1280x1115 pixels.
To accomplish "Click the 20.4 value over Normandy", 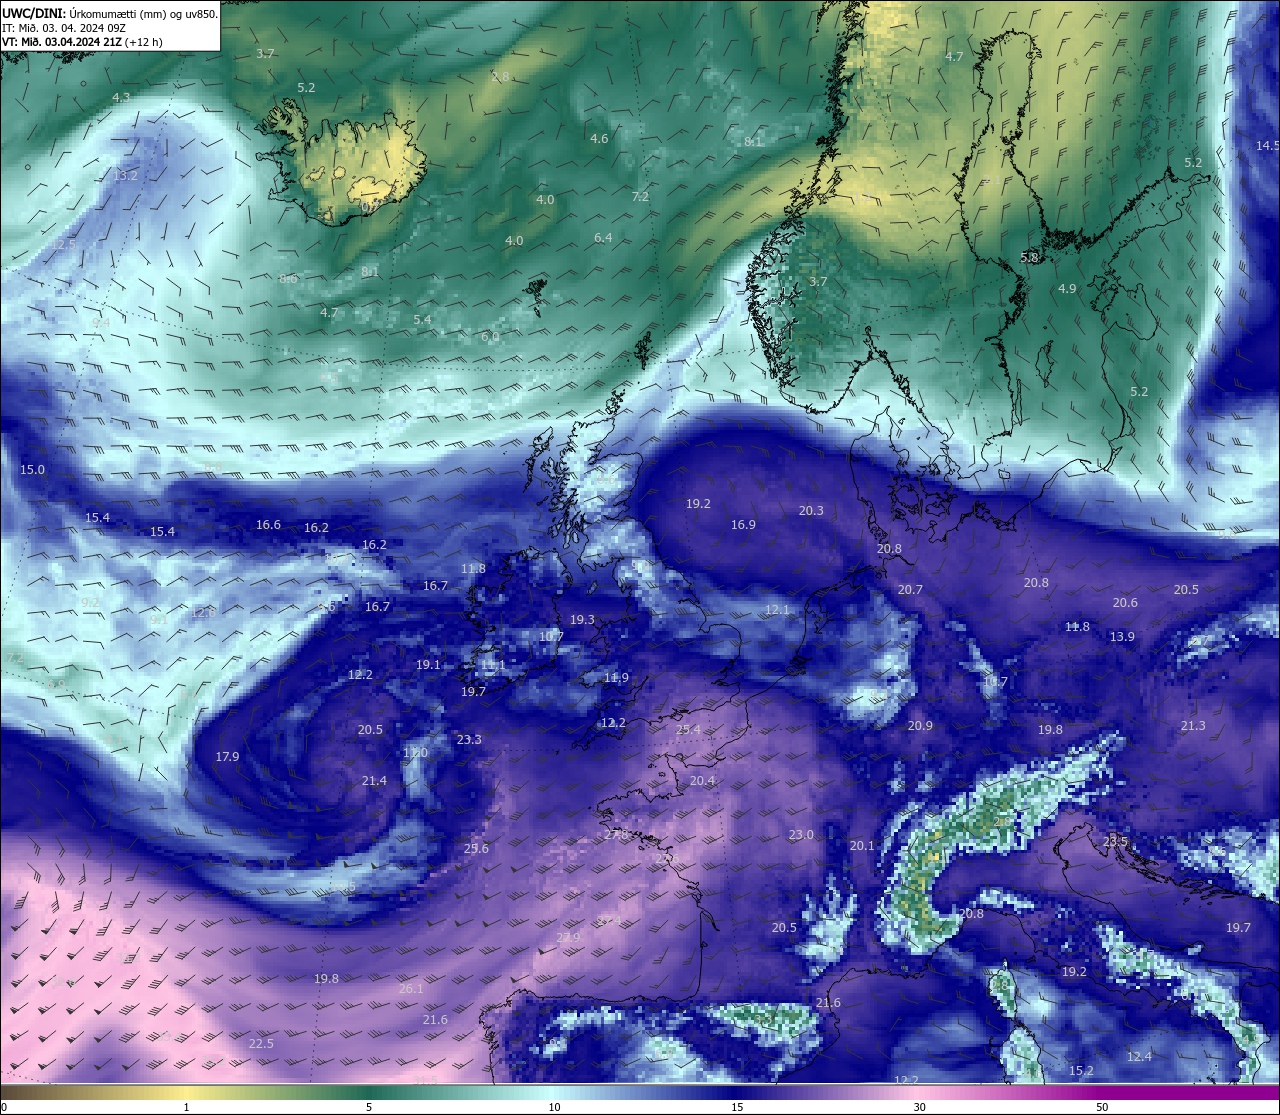I will click(702, 780).
